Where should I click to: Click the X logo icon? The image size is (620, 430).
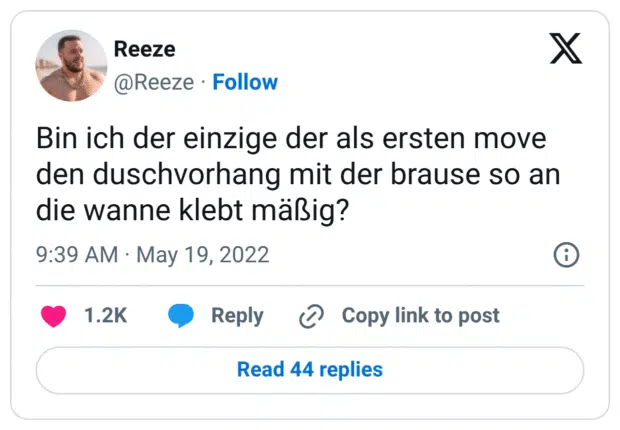coord(566,48)
